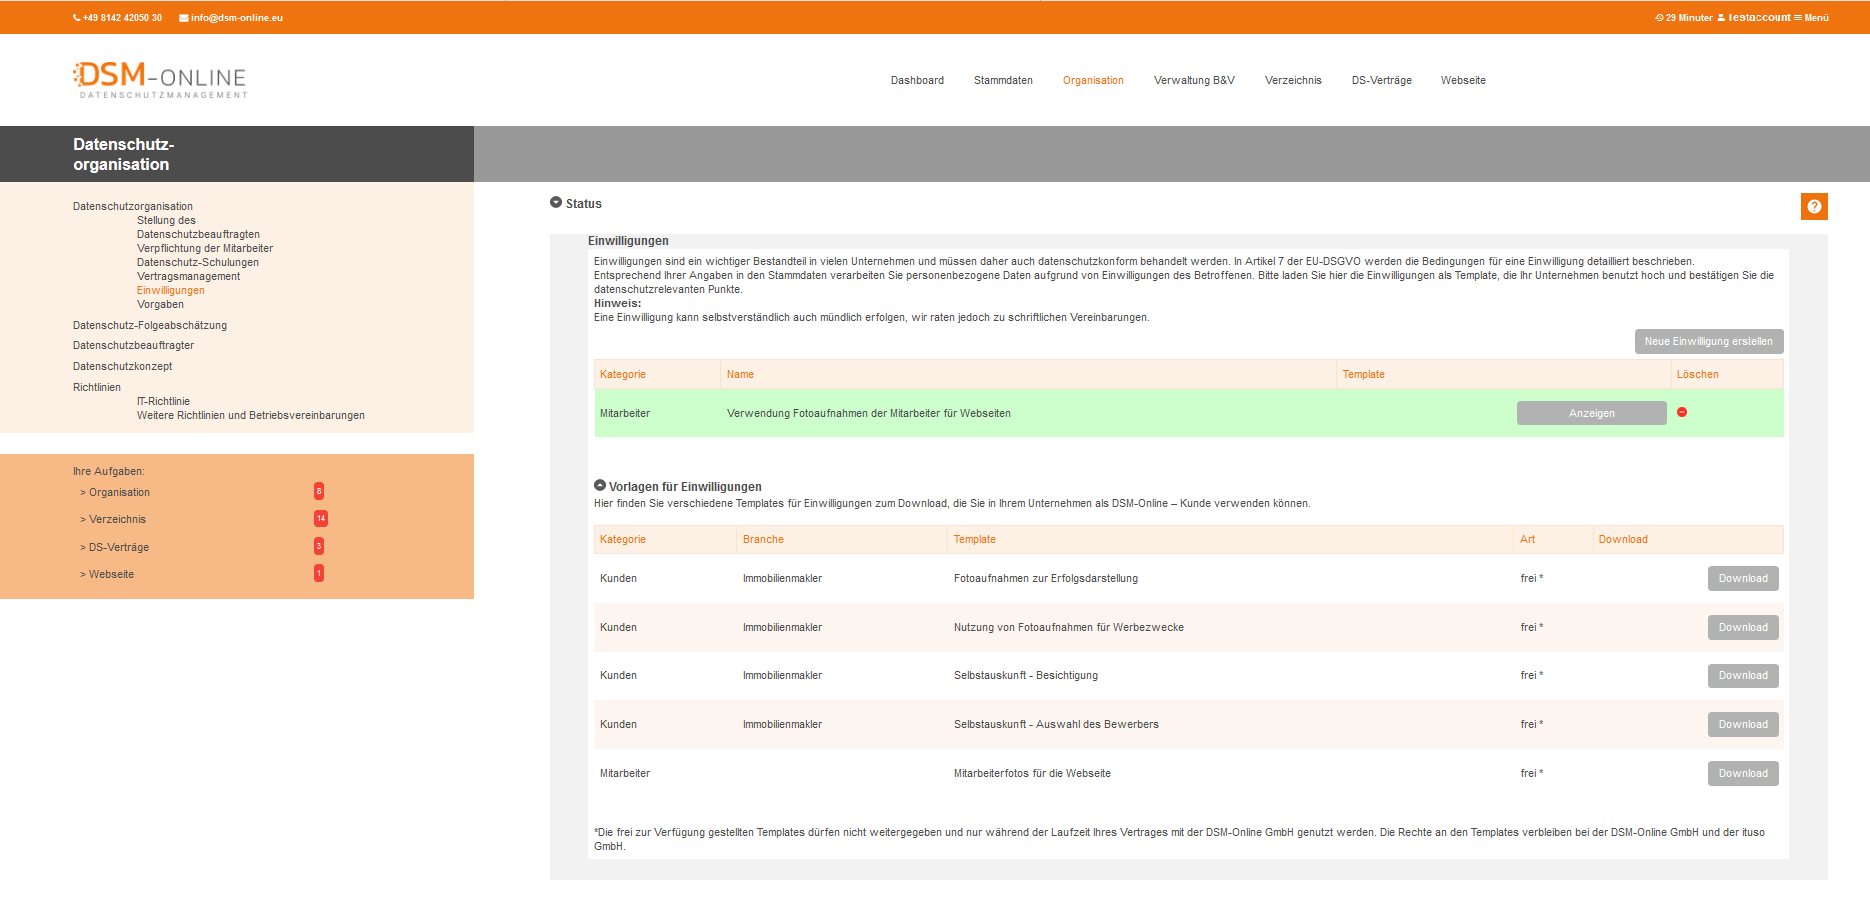Viewport: 1870px width, 901px height.
Task: Click the red delete icon for Mitarbeiter consent
Action: (x=1682, y=412)
